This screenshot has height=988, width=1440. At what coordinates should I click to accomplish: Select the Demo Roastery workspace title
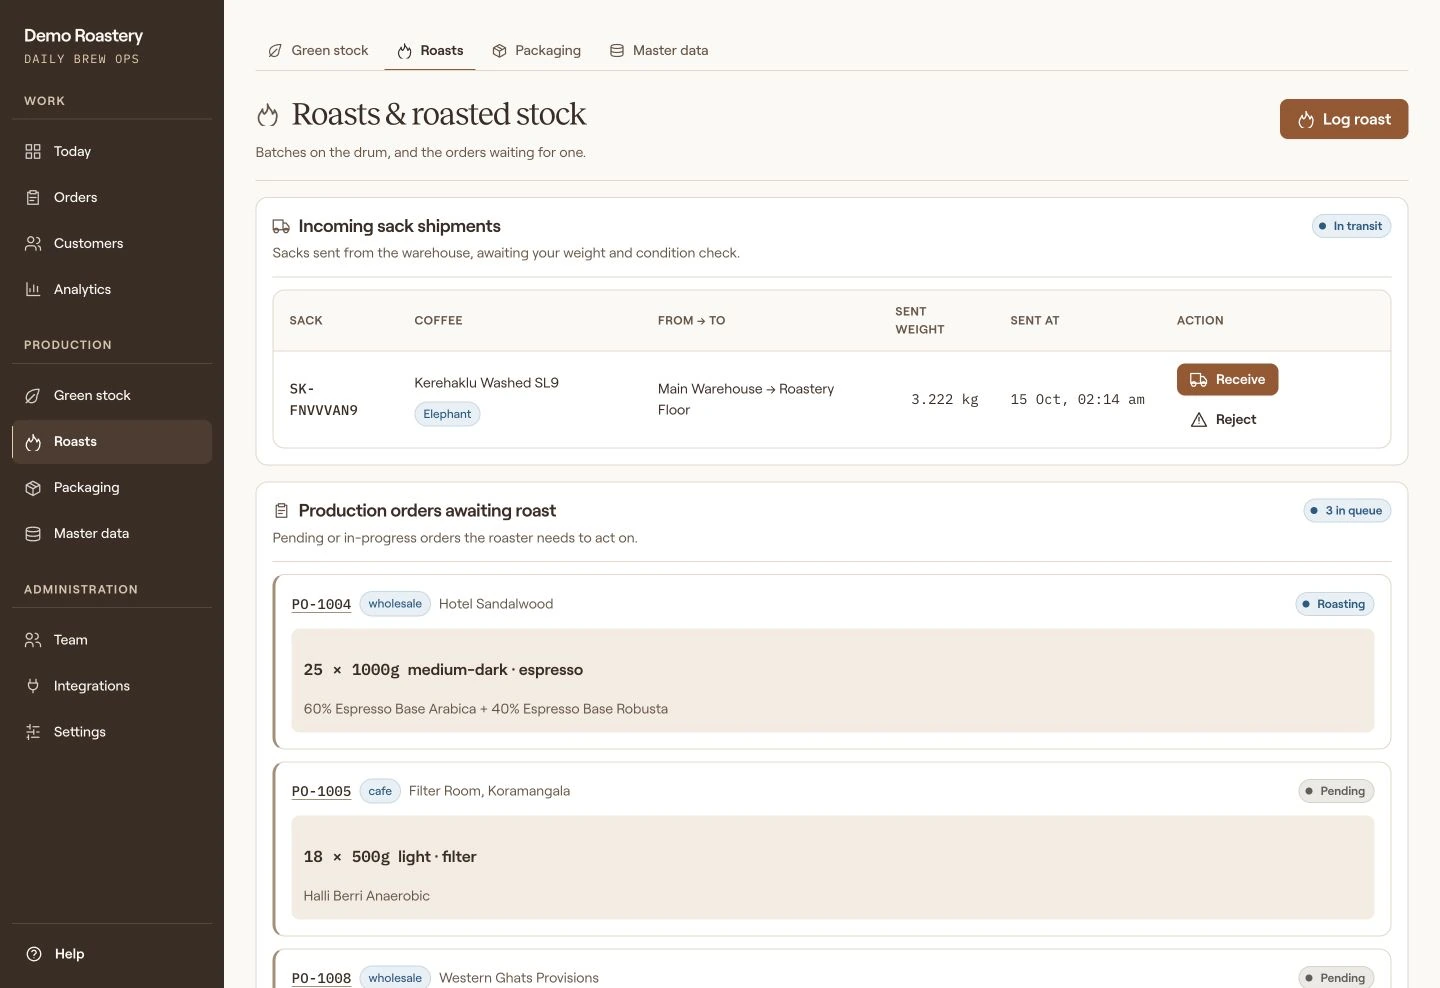[x=84, y=36]
